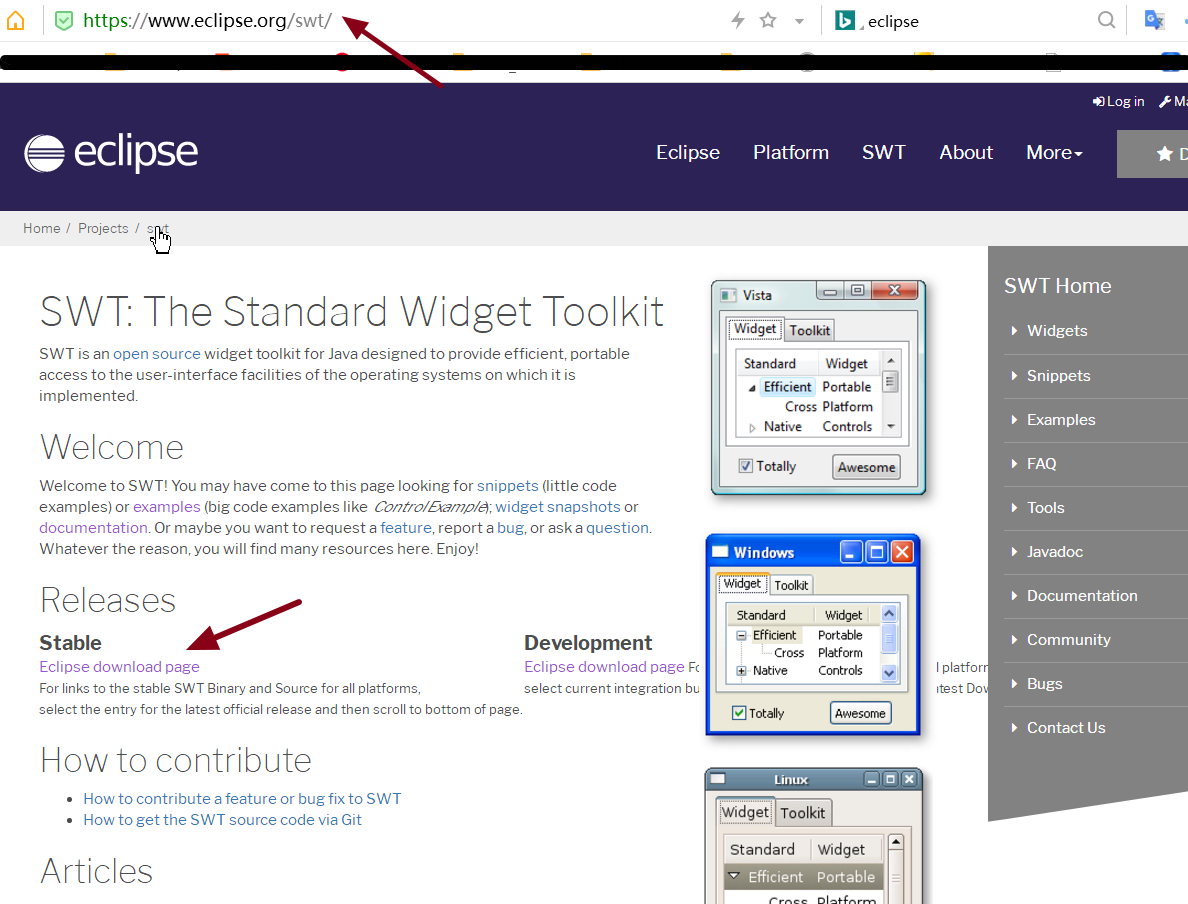Screen dimensions: 1188x904
Task: Open the dropdown arrow beside the bookmark star
Action: point(799,21)
